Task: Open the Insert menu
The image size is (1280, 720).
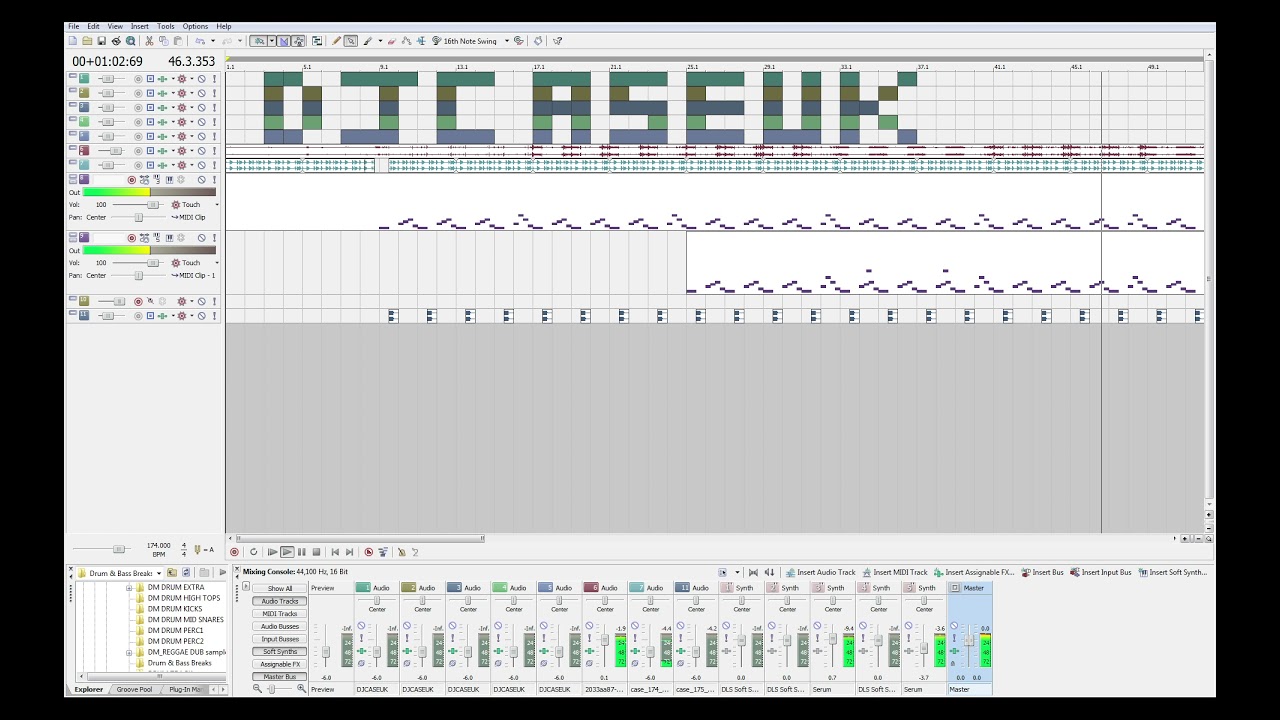Action: tap(139, 26)
